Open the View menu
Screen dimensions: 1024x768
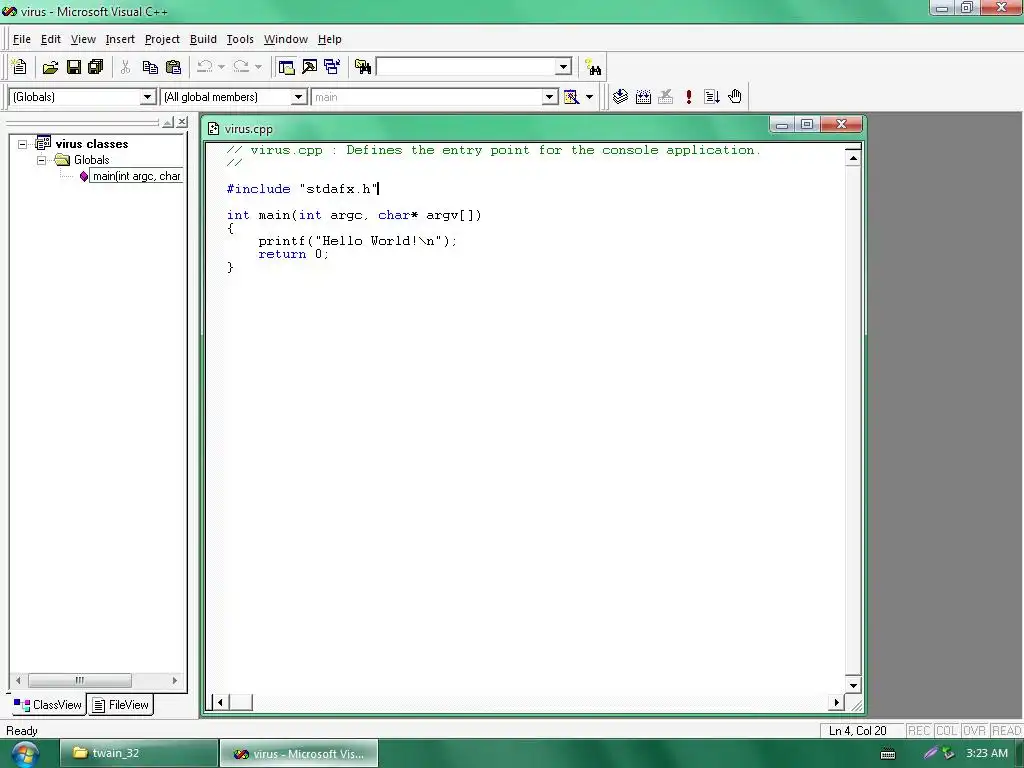click(x=83, y=39)
